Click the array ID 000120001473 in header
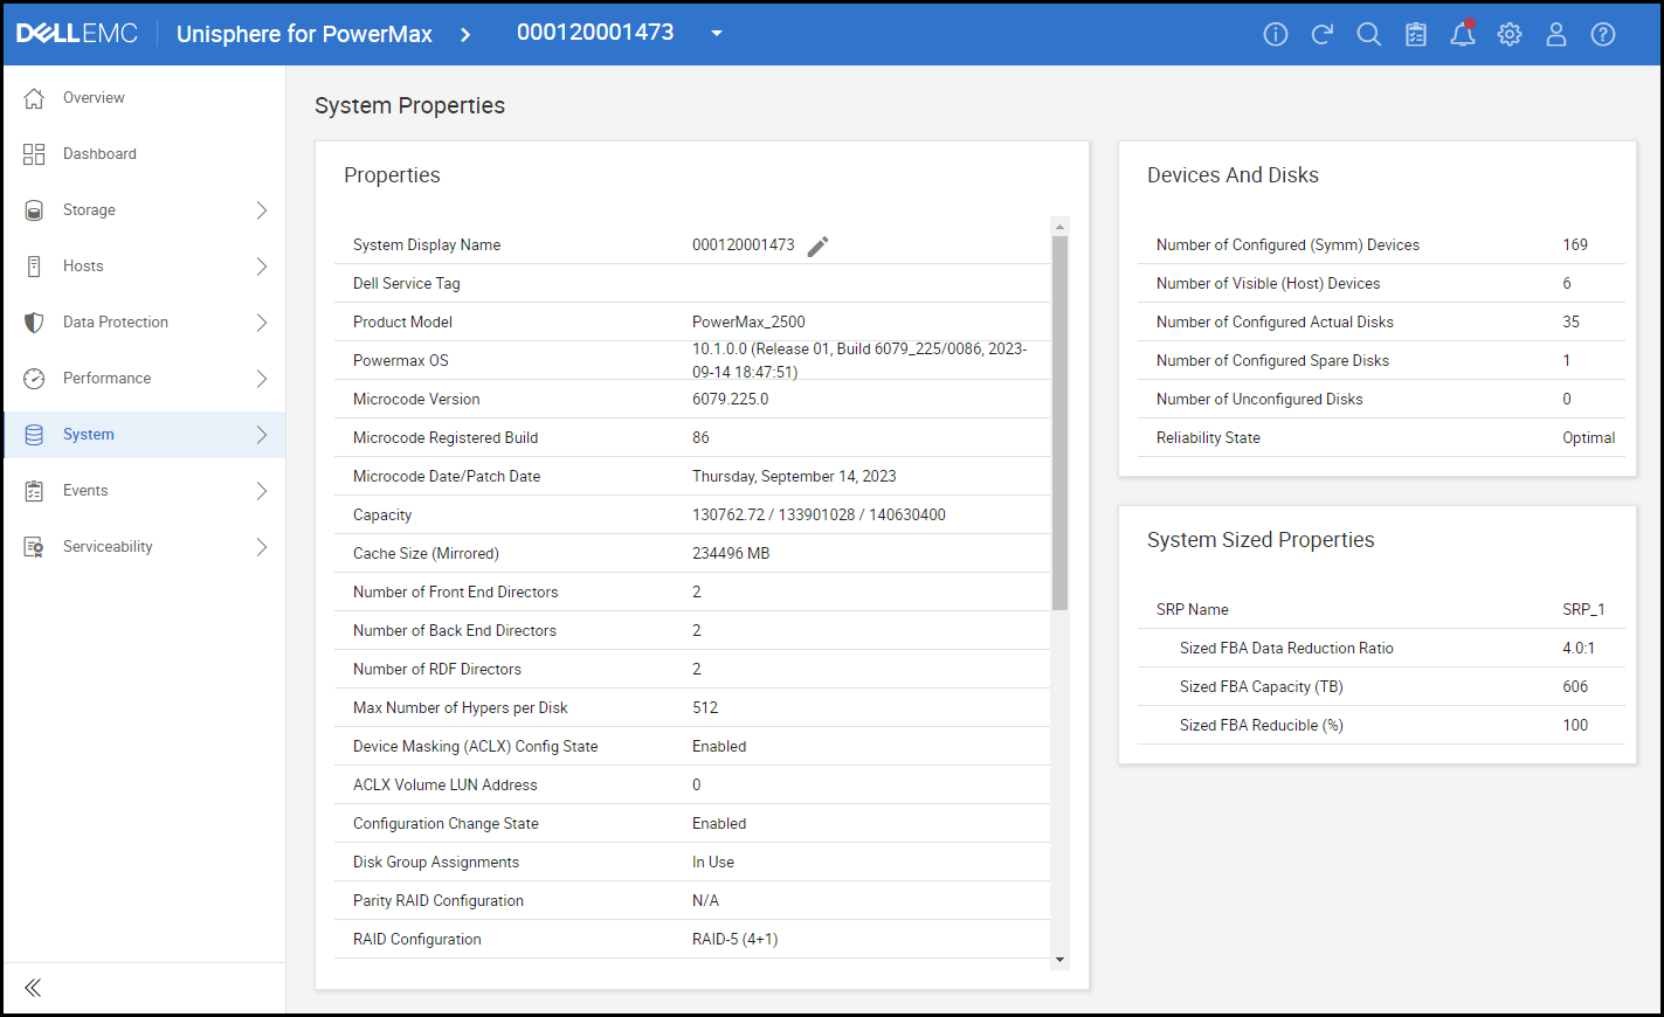This screenshot has height=1018, width=1664. coord(595,32)
